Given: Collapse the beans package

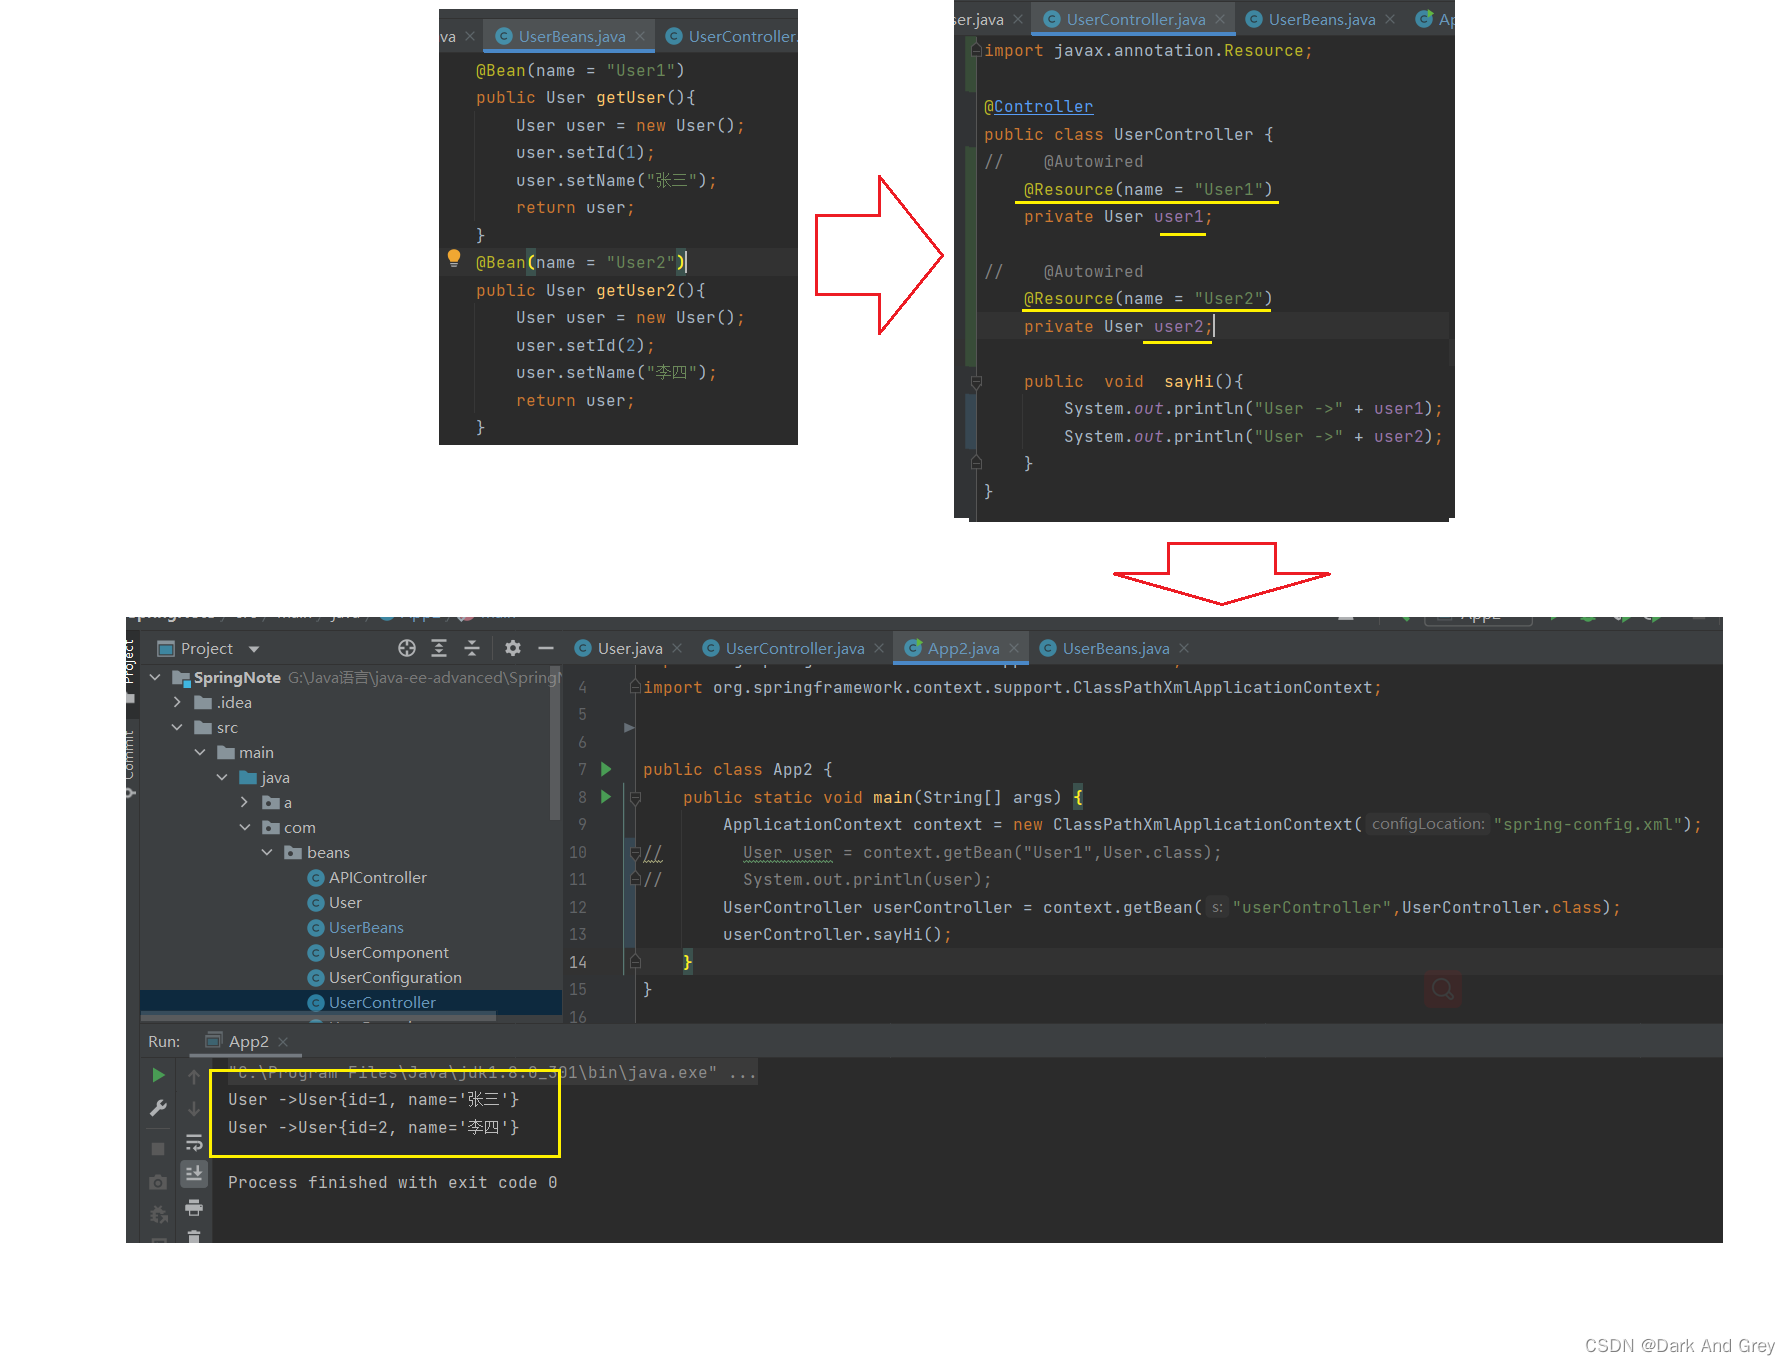Looking at the screenshot, I should click(267, 852).
